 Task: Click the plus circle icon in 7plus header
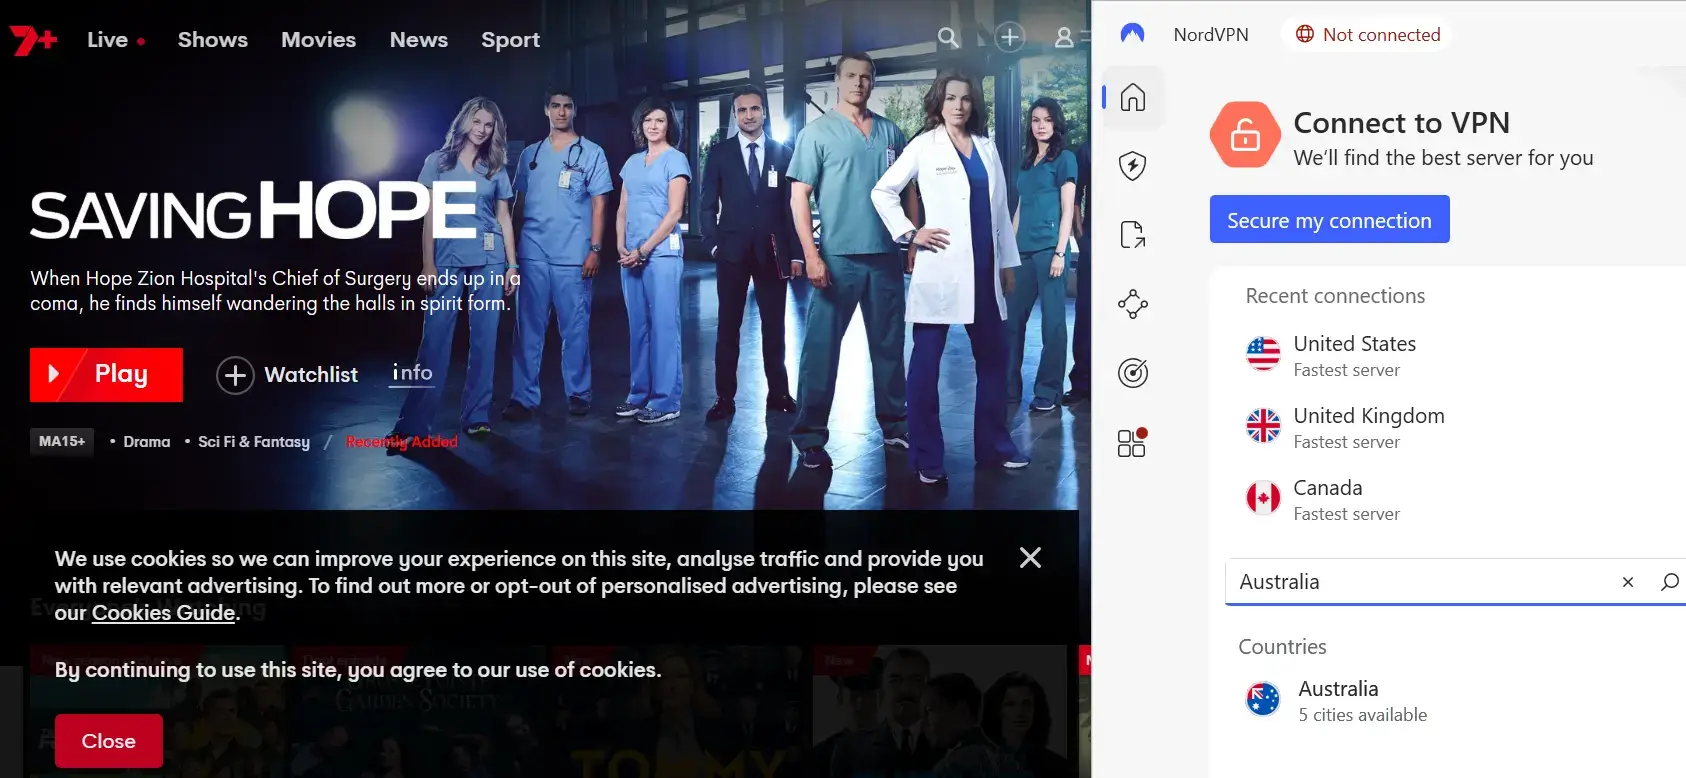click(x=1010, y=38)
